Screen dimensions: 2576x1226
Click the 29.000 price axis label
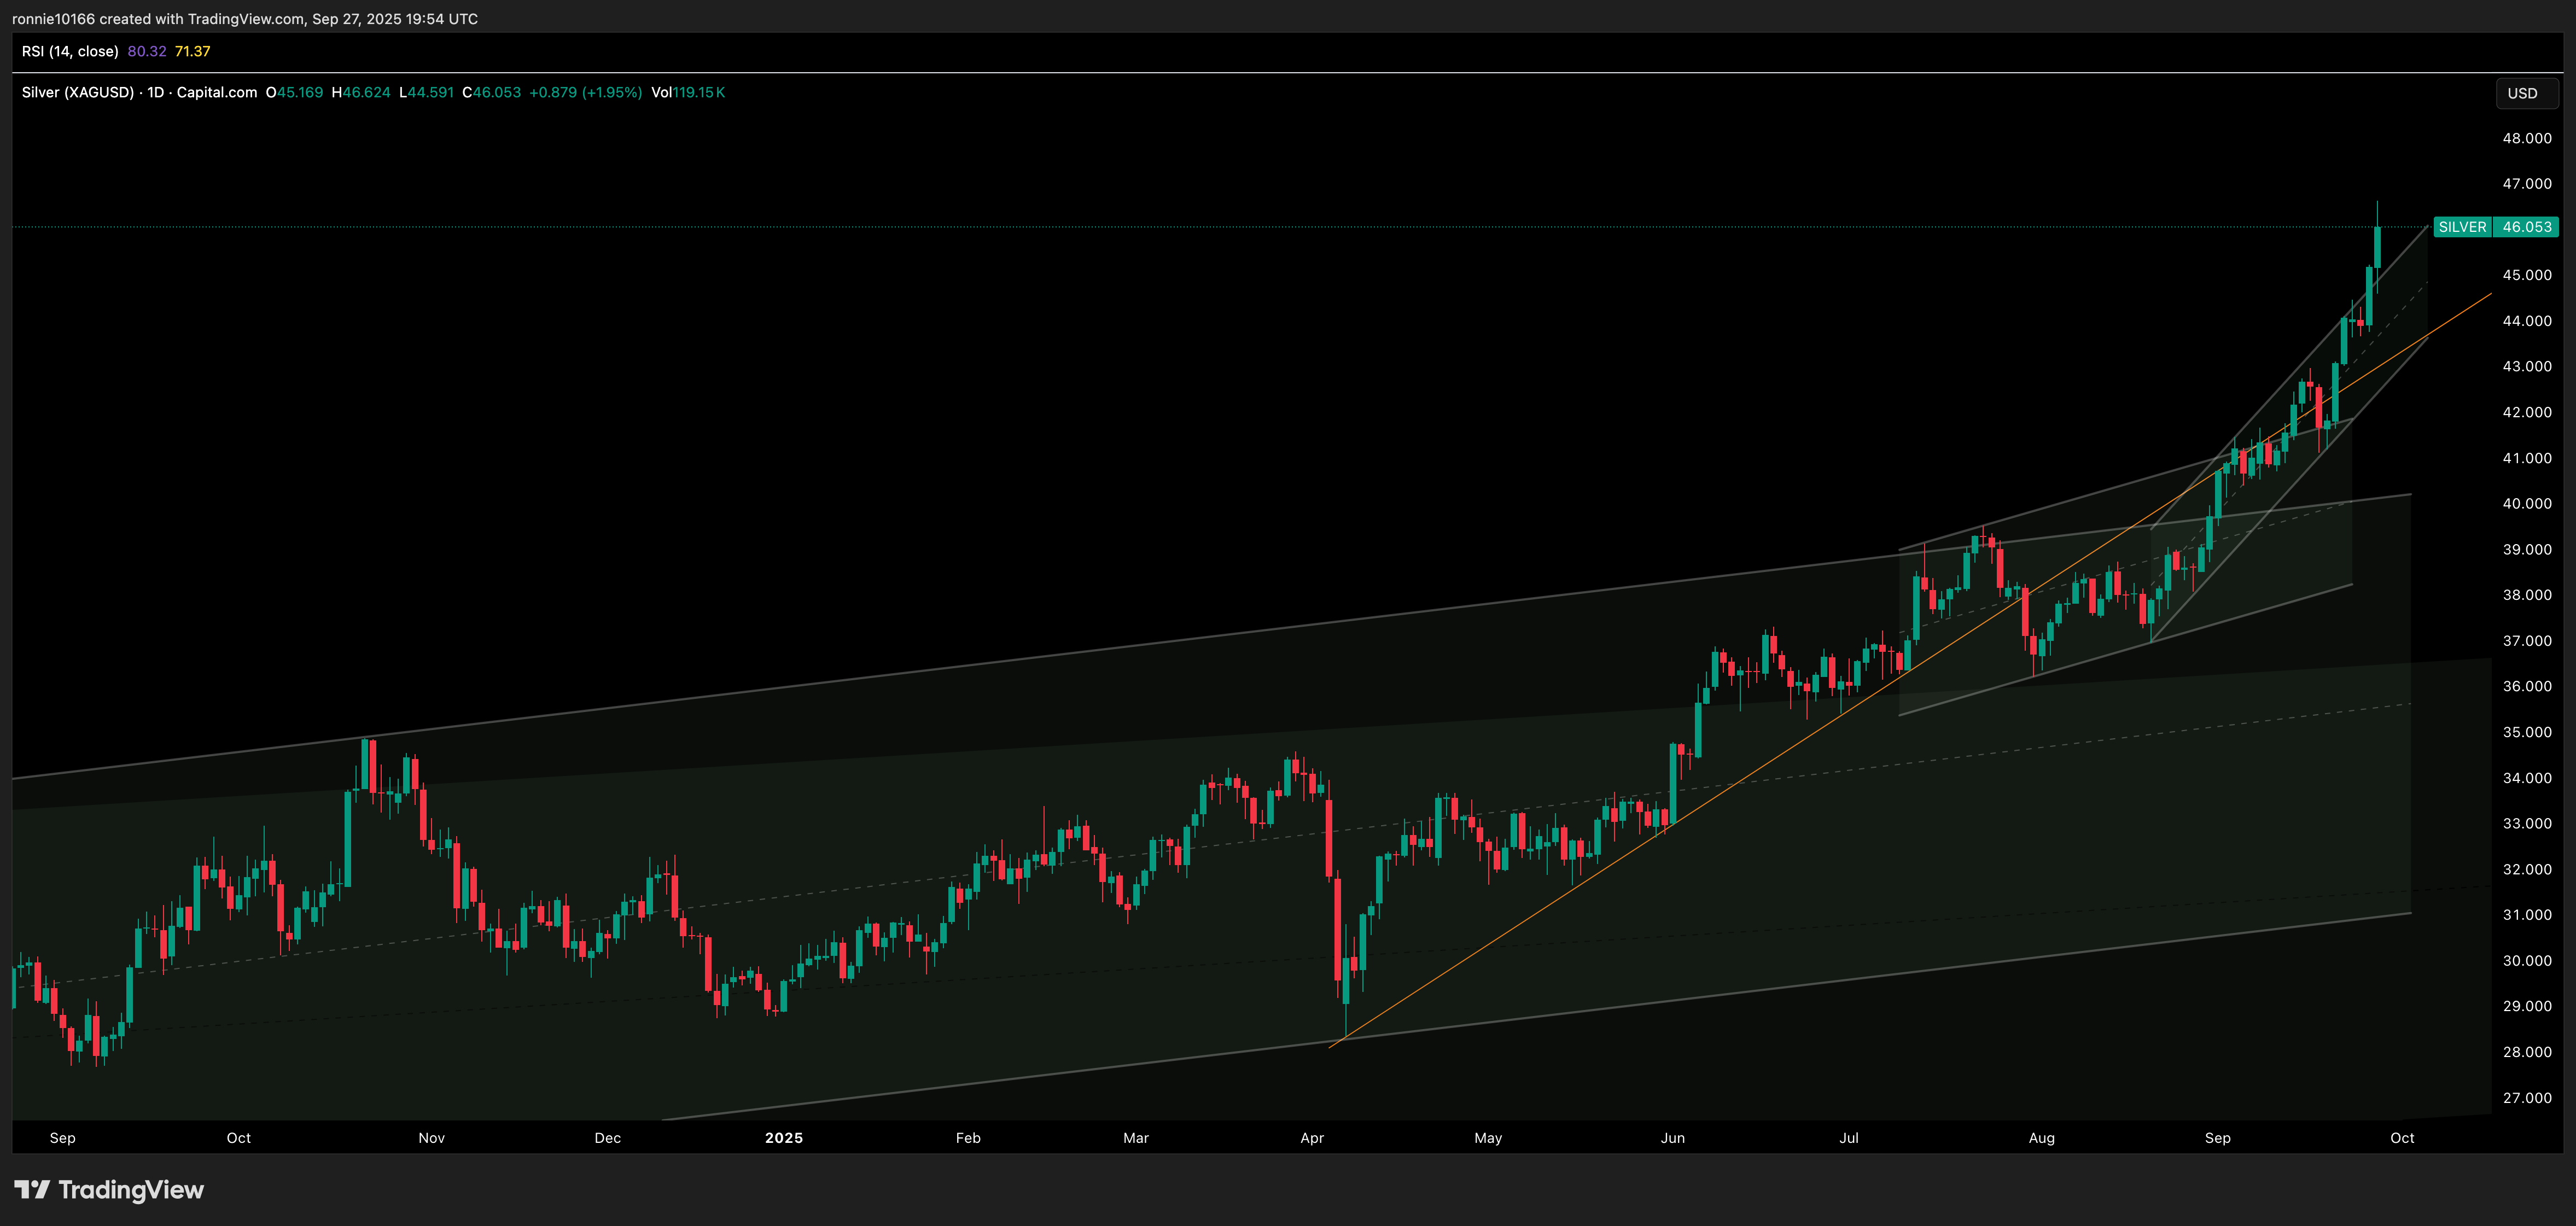(2527, 1007)
